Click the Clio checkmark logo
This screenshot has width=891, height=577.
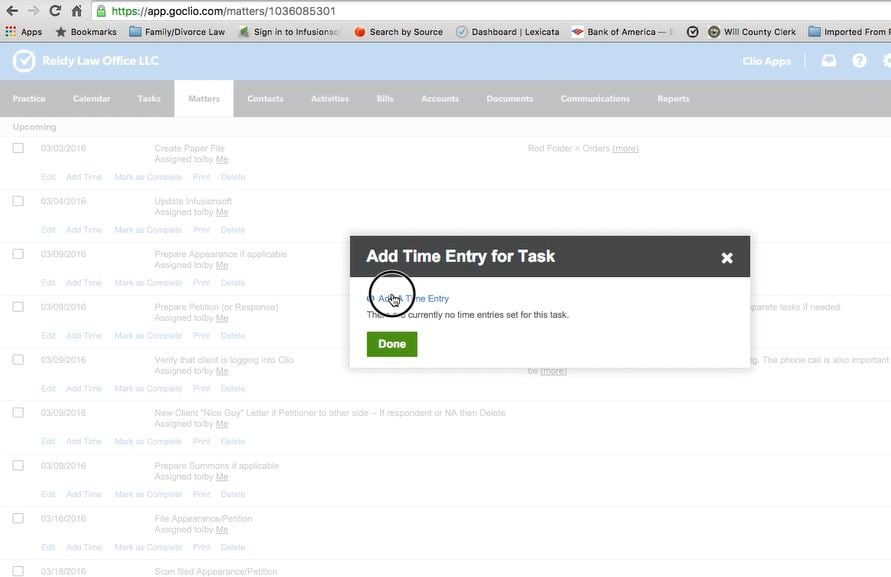pyautogui.click(x=23, y=61)
